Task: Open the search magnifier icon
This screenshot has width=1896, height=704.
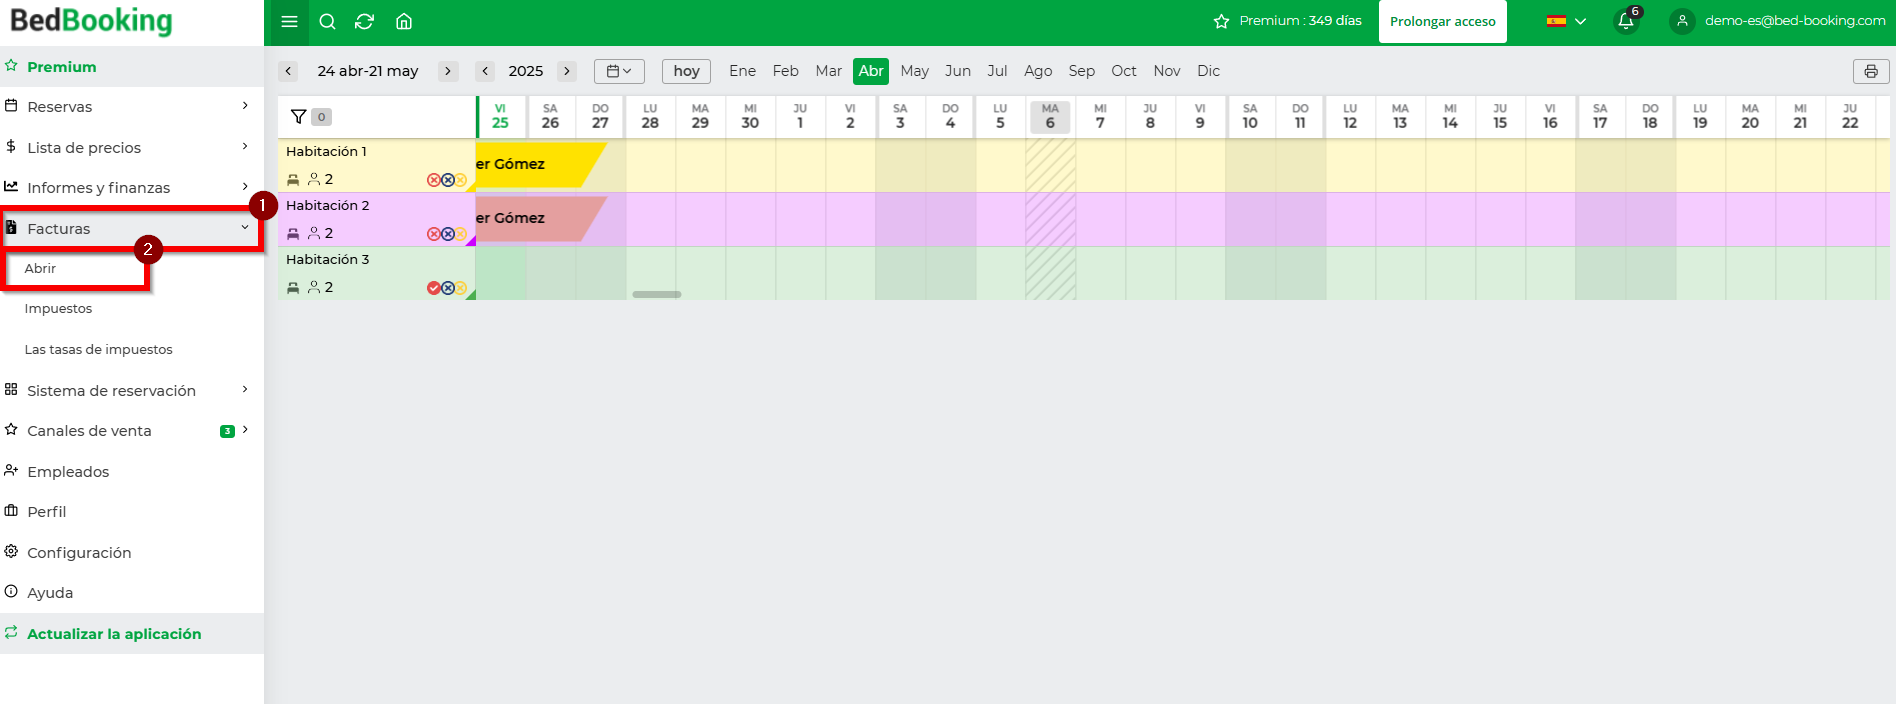Action: point(327,21)
